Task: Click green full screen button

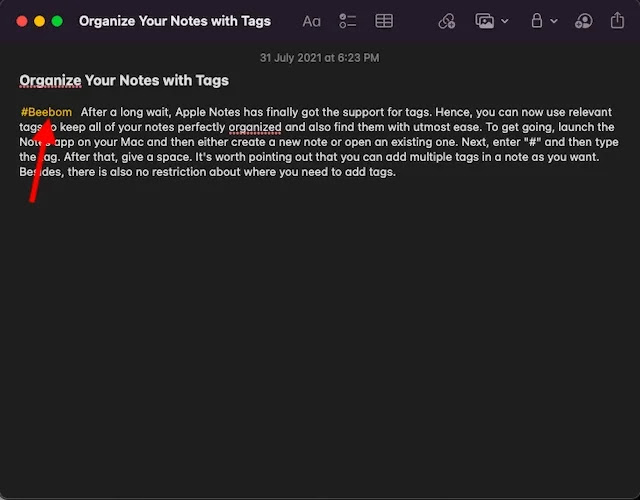Action: [58, 21]
